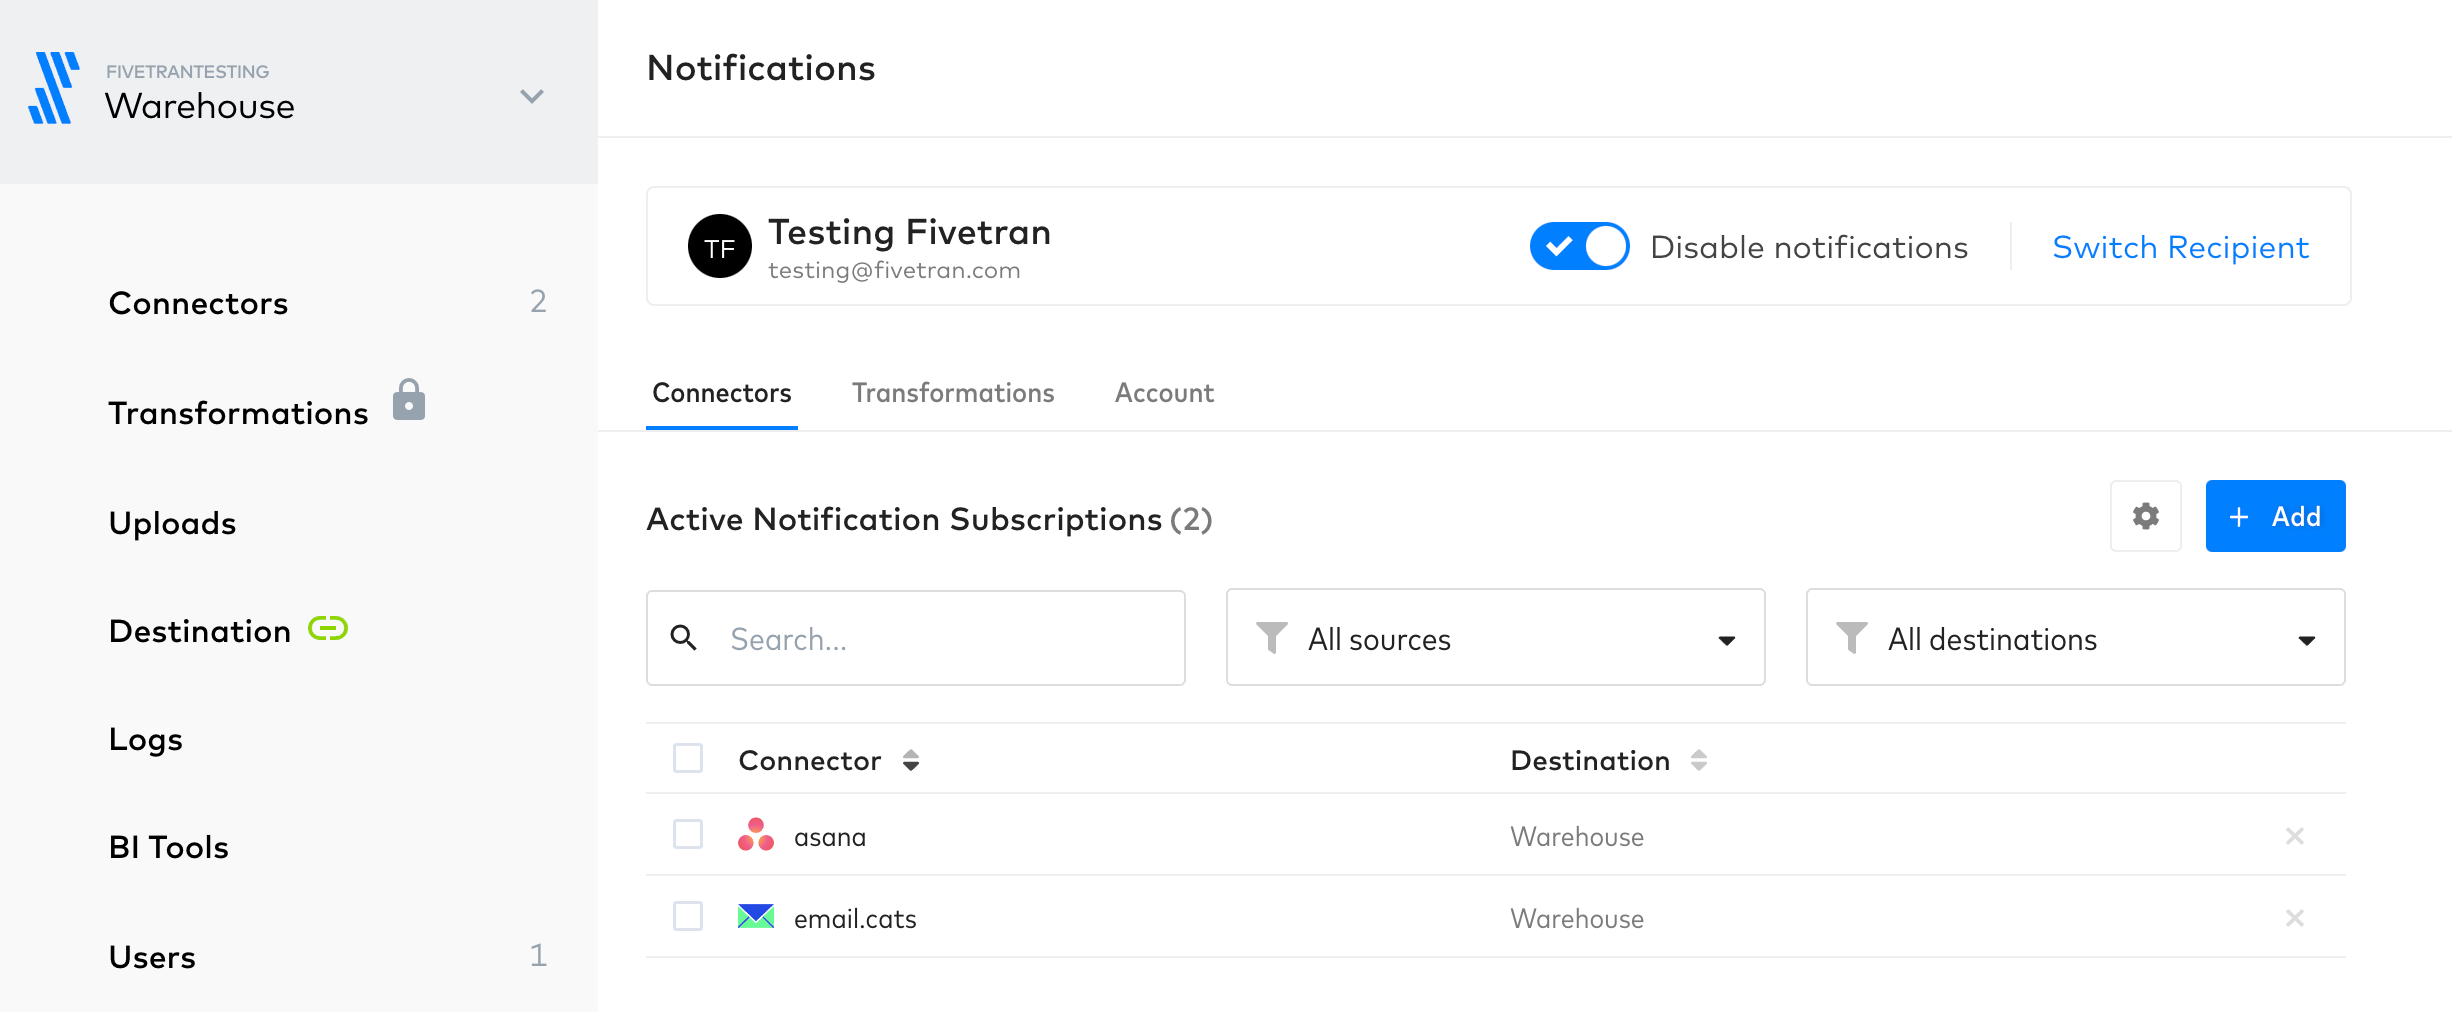2452x1012 pixels.
Task: Click the email.cats envelope icon
Action: (756, 916)
